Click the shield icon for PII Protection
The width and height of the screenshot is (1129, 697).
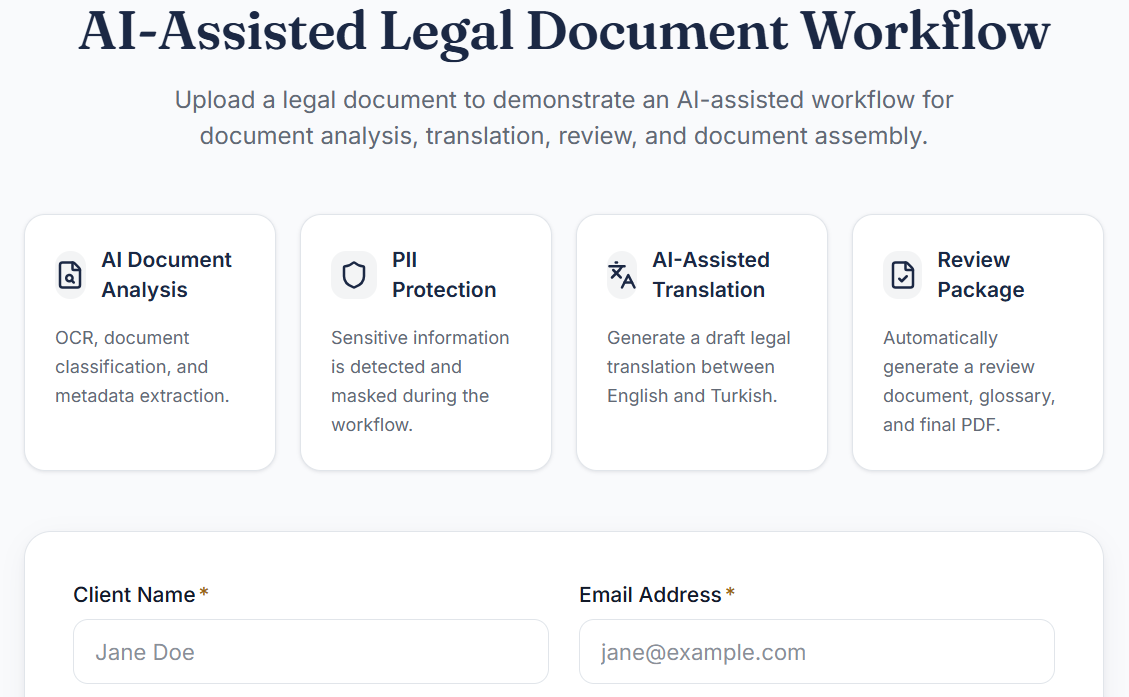(354, 275)
